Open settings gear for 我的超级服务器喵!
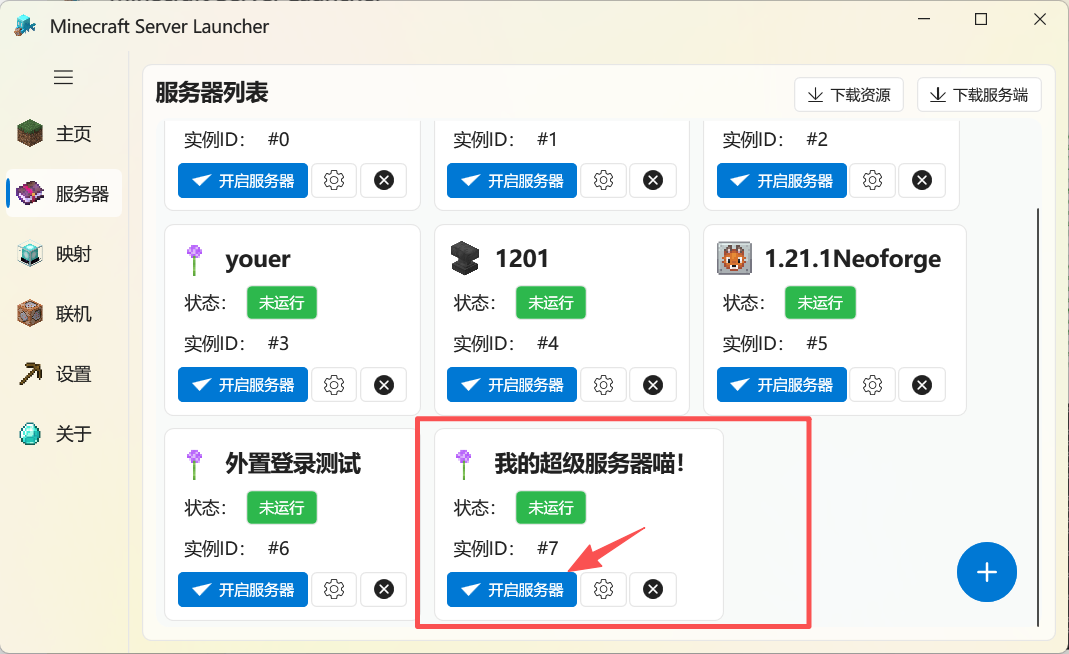The width and height of the screenshot is (1069, 654). point(603,590)
